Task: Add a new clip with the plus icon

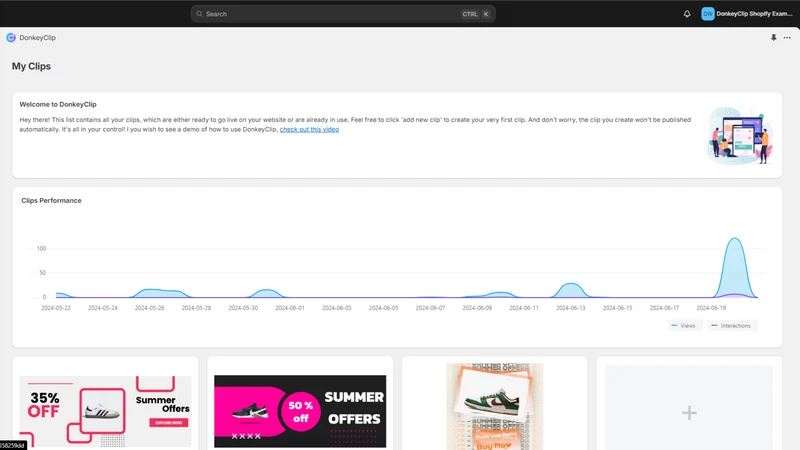Action: 689,412
